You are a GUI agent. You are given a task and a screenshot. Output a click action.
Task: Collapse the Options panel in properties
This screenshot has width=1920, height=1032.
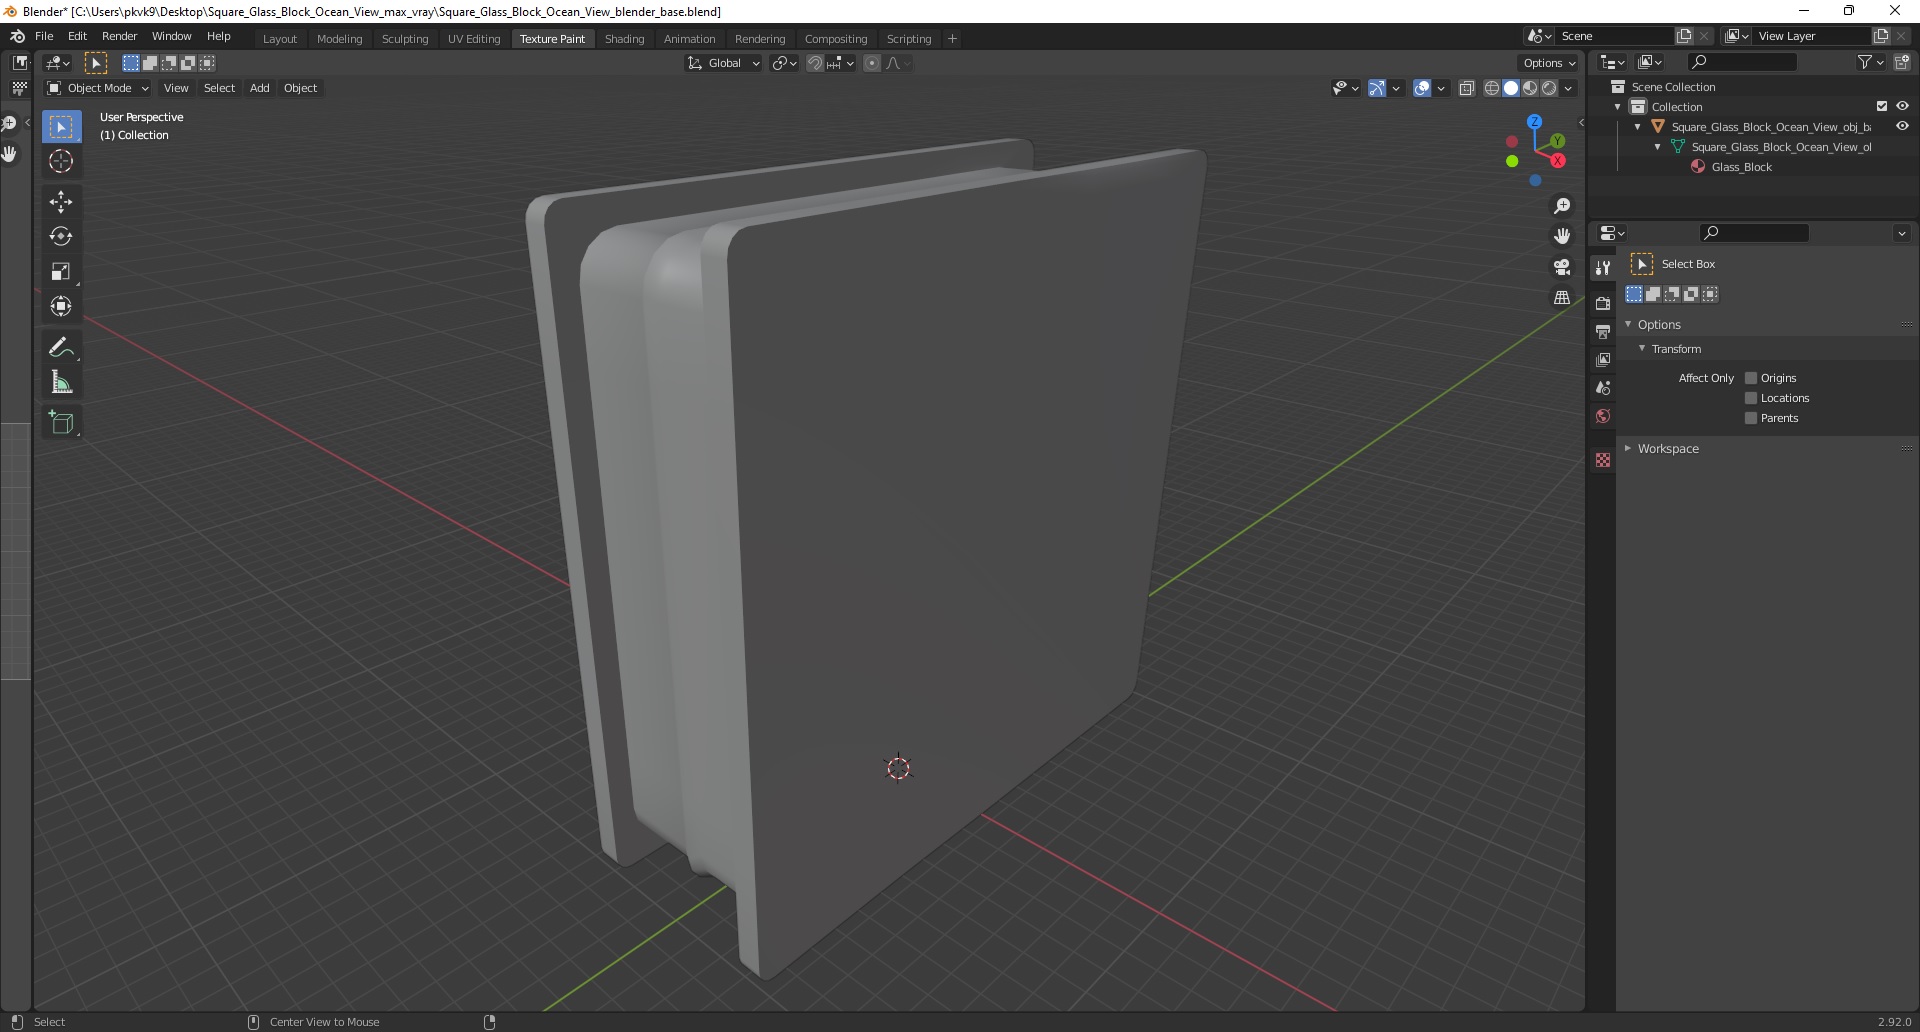1628,324
